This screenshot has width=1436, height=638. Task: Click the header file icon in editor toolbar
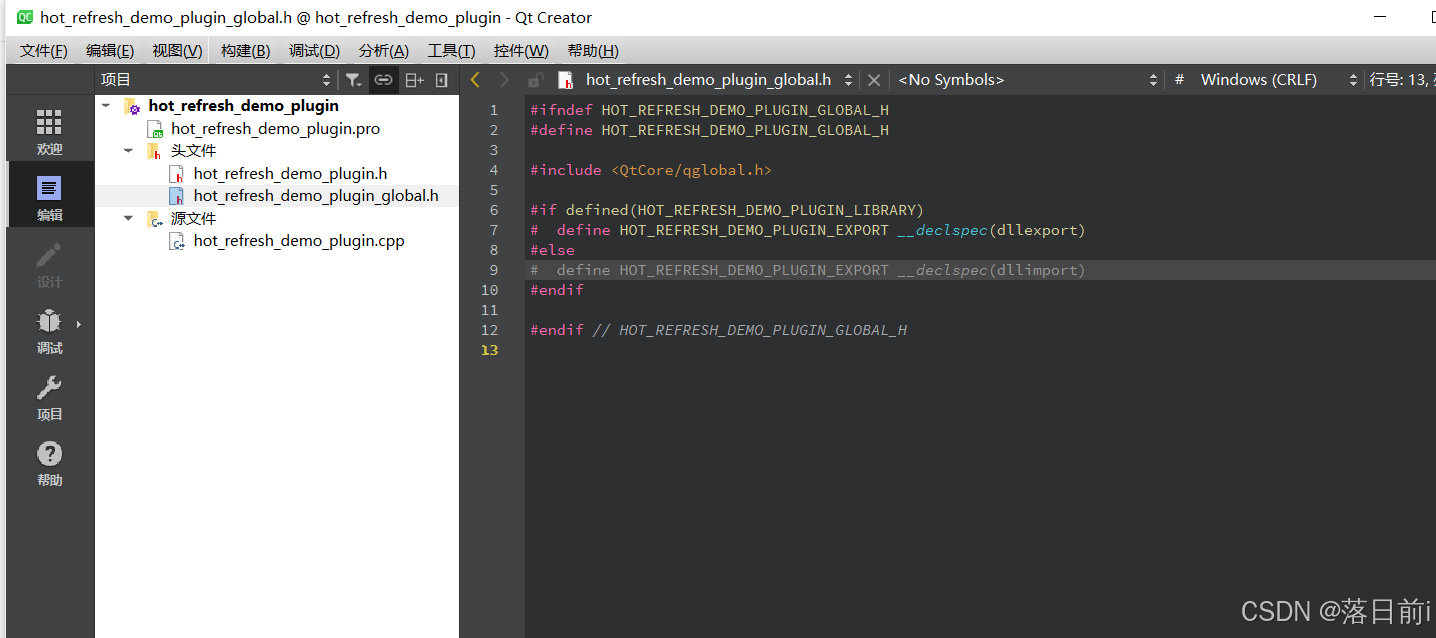(565, 80)
